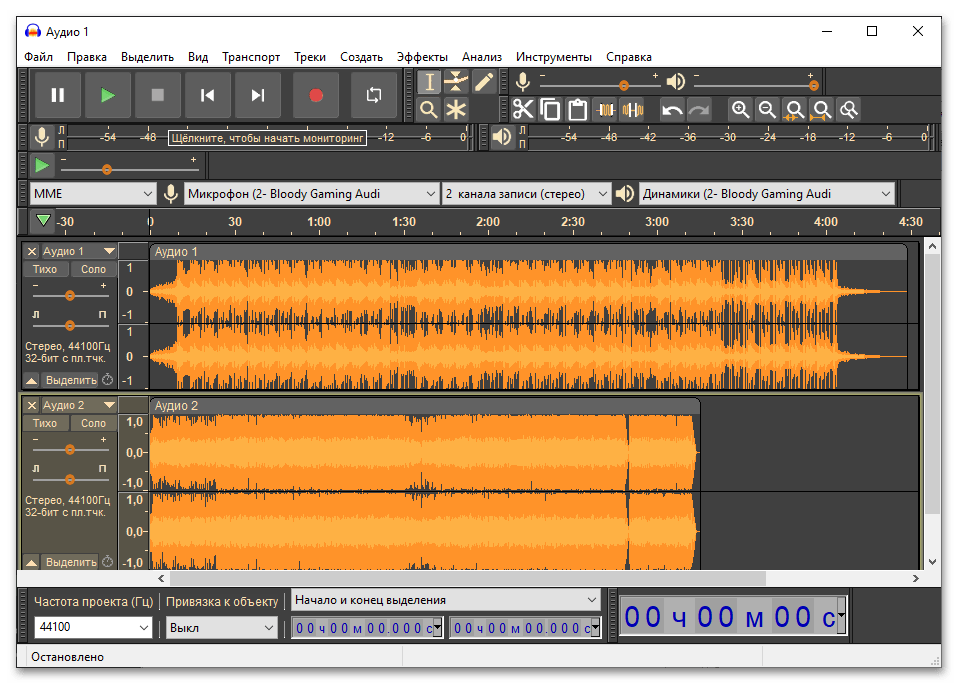This screenshot has width=958, height=684.
Task: Click the Cut scissors icon
Action: (523, 109)
